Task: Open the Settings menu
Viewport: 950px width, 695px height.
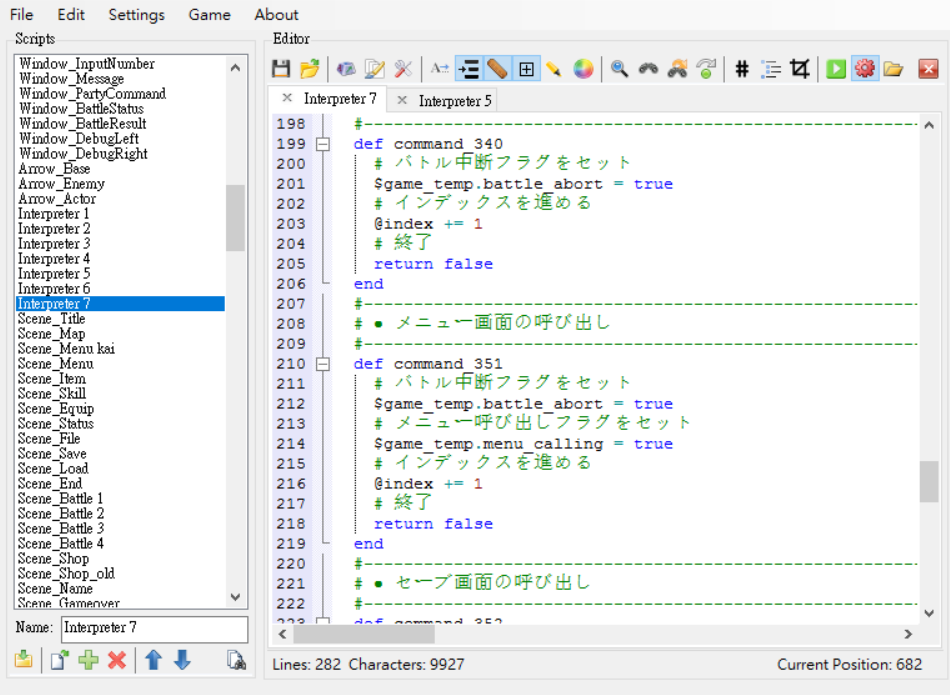Action: tap(136, 15)
